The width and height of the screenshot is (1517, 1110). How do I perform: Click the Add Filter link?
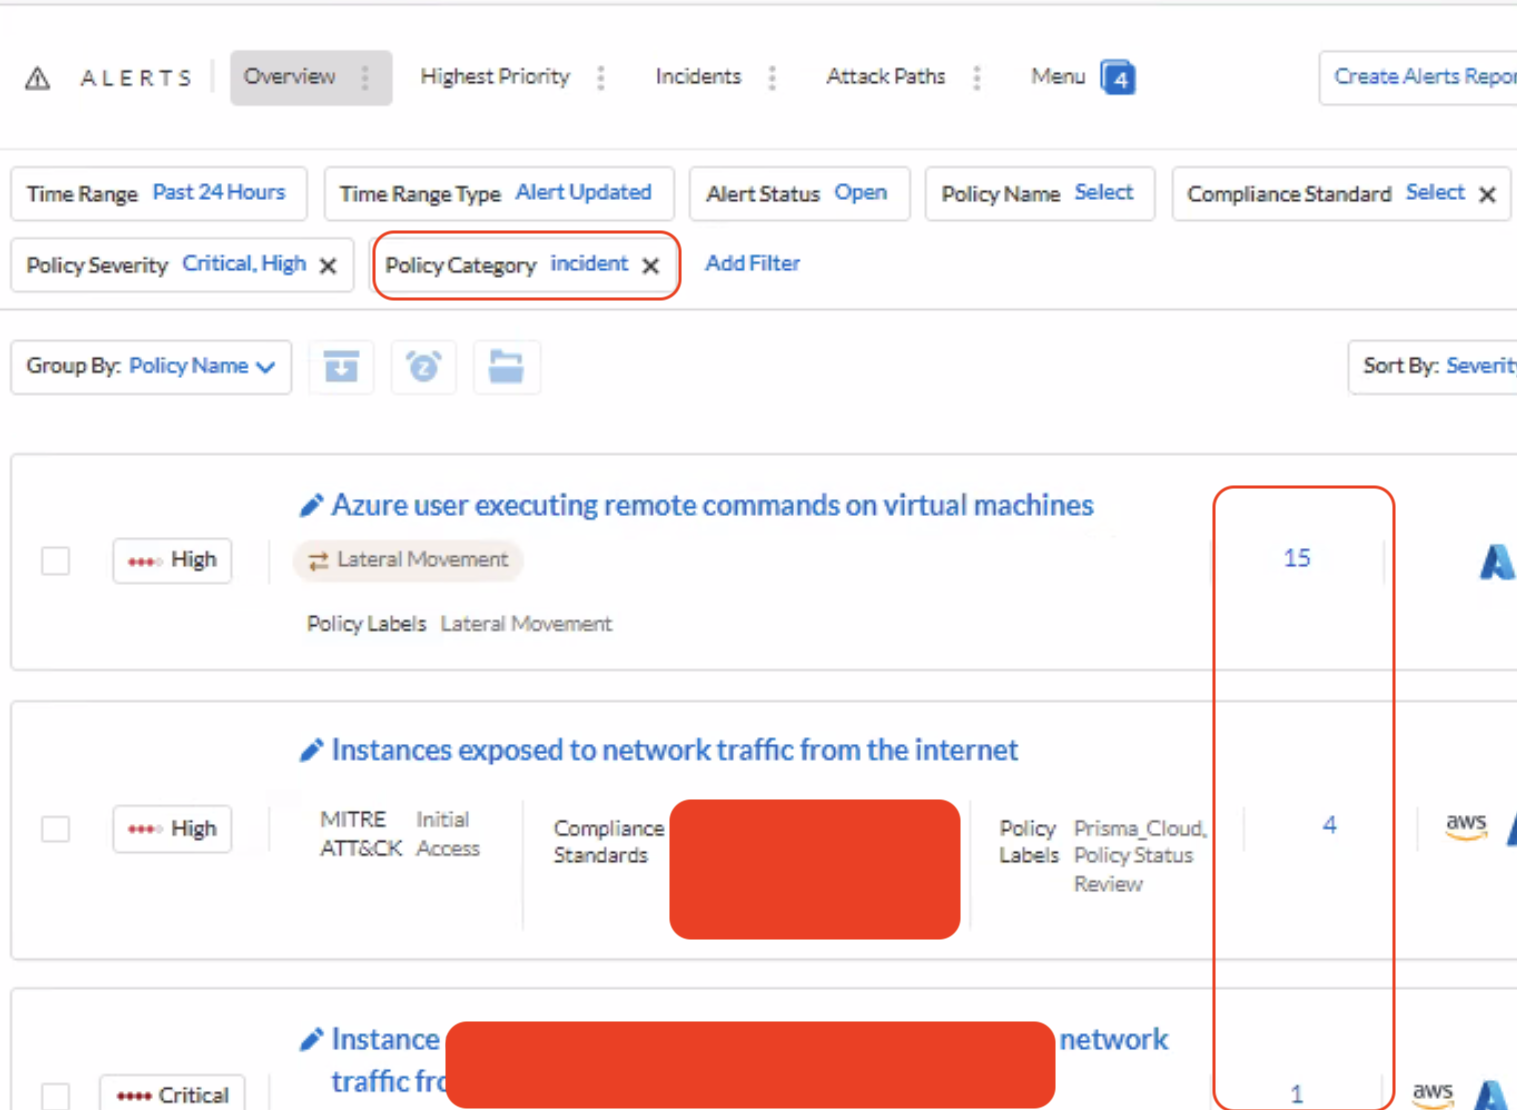point(752,263)
